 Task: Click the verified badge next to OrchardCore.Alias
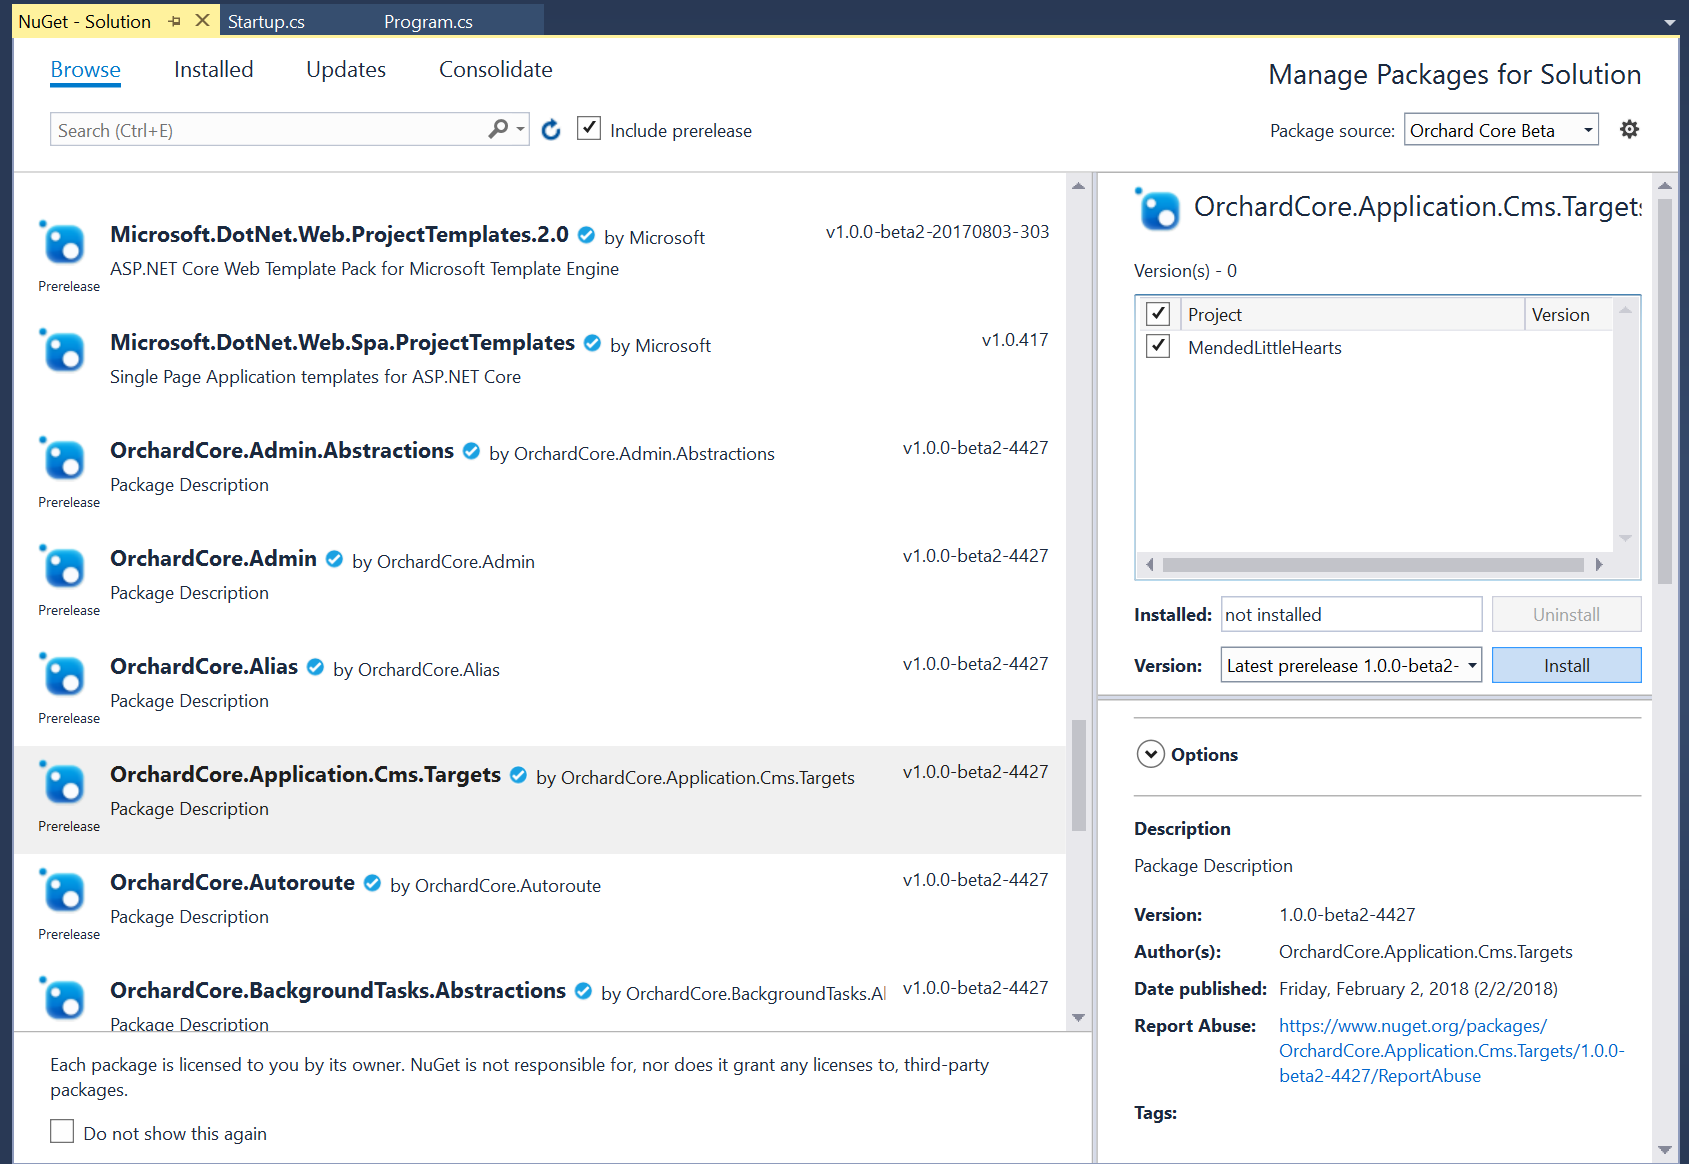tap(314, 666)
